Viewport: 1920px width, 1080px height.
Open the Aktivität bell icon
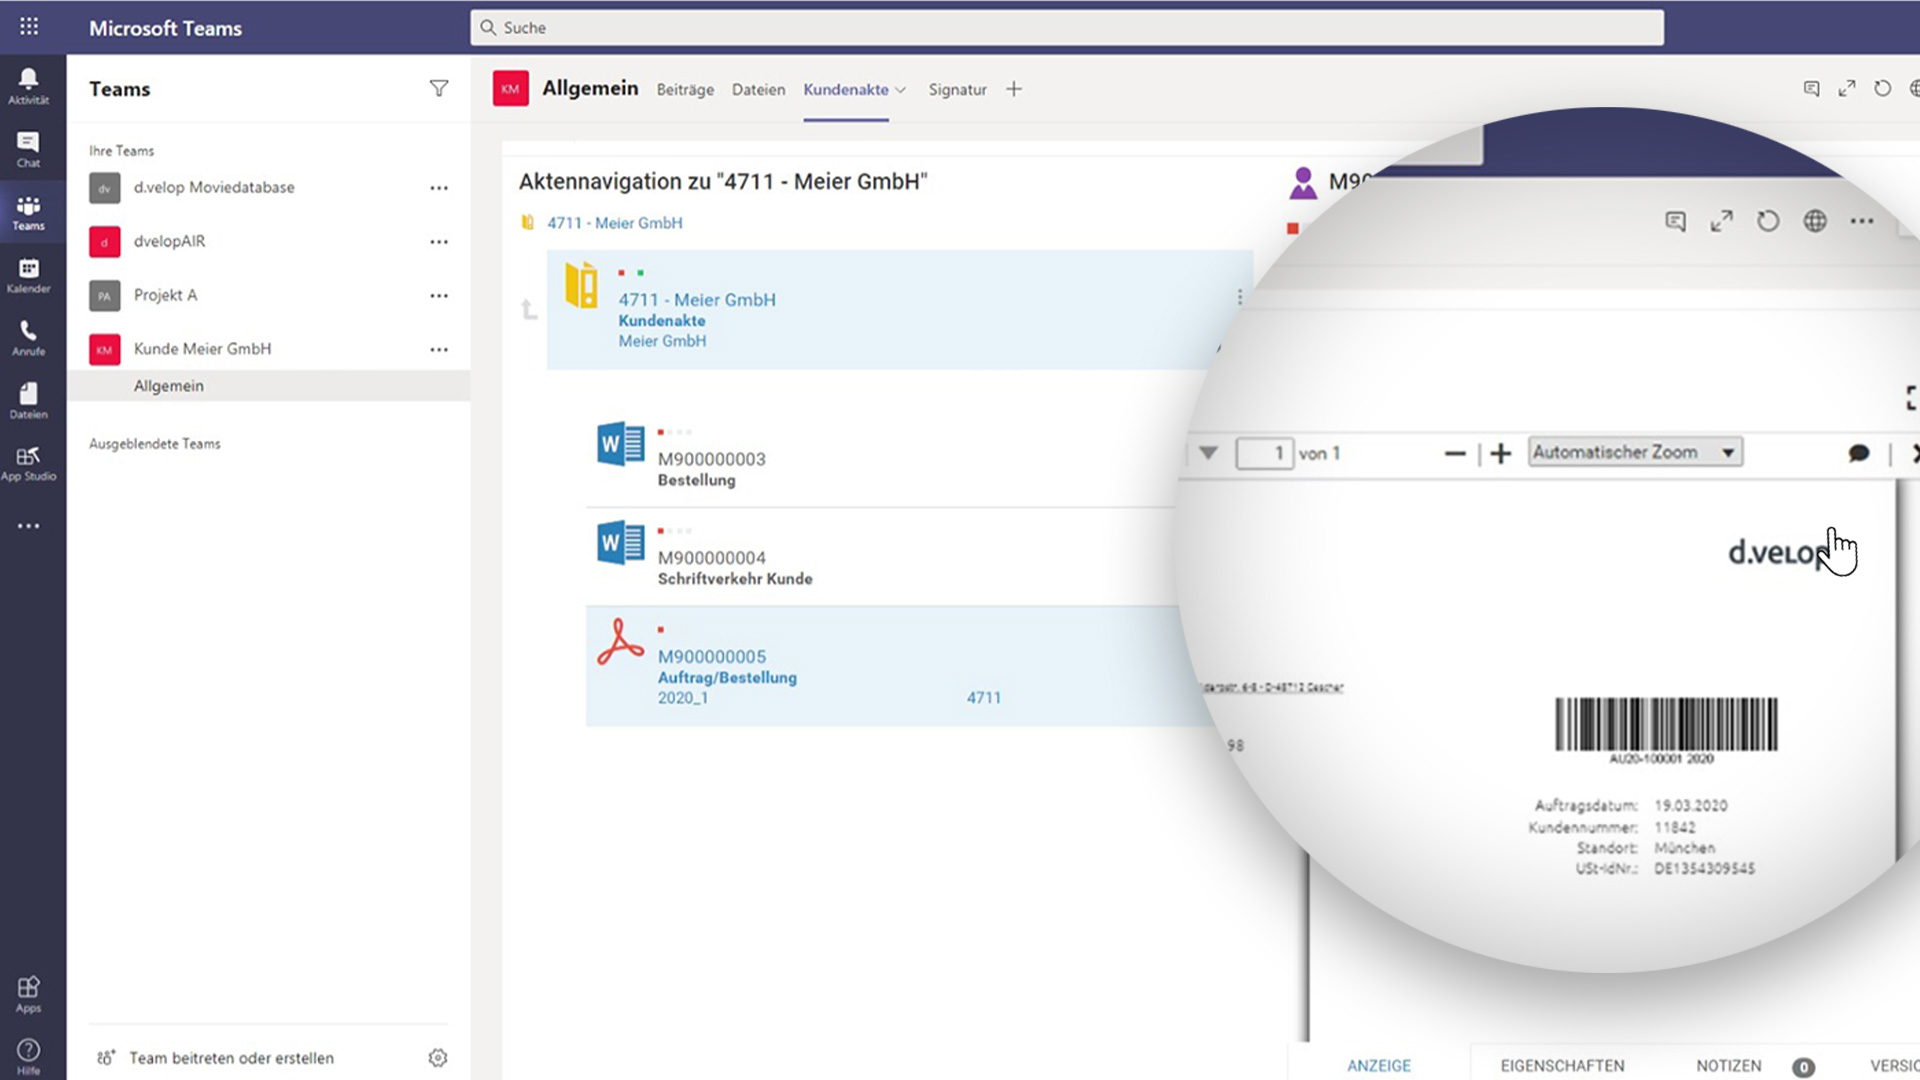tap(28, 85)
